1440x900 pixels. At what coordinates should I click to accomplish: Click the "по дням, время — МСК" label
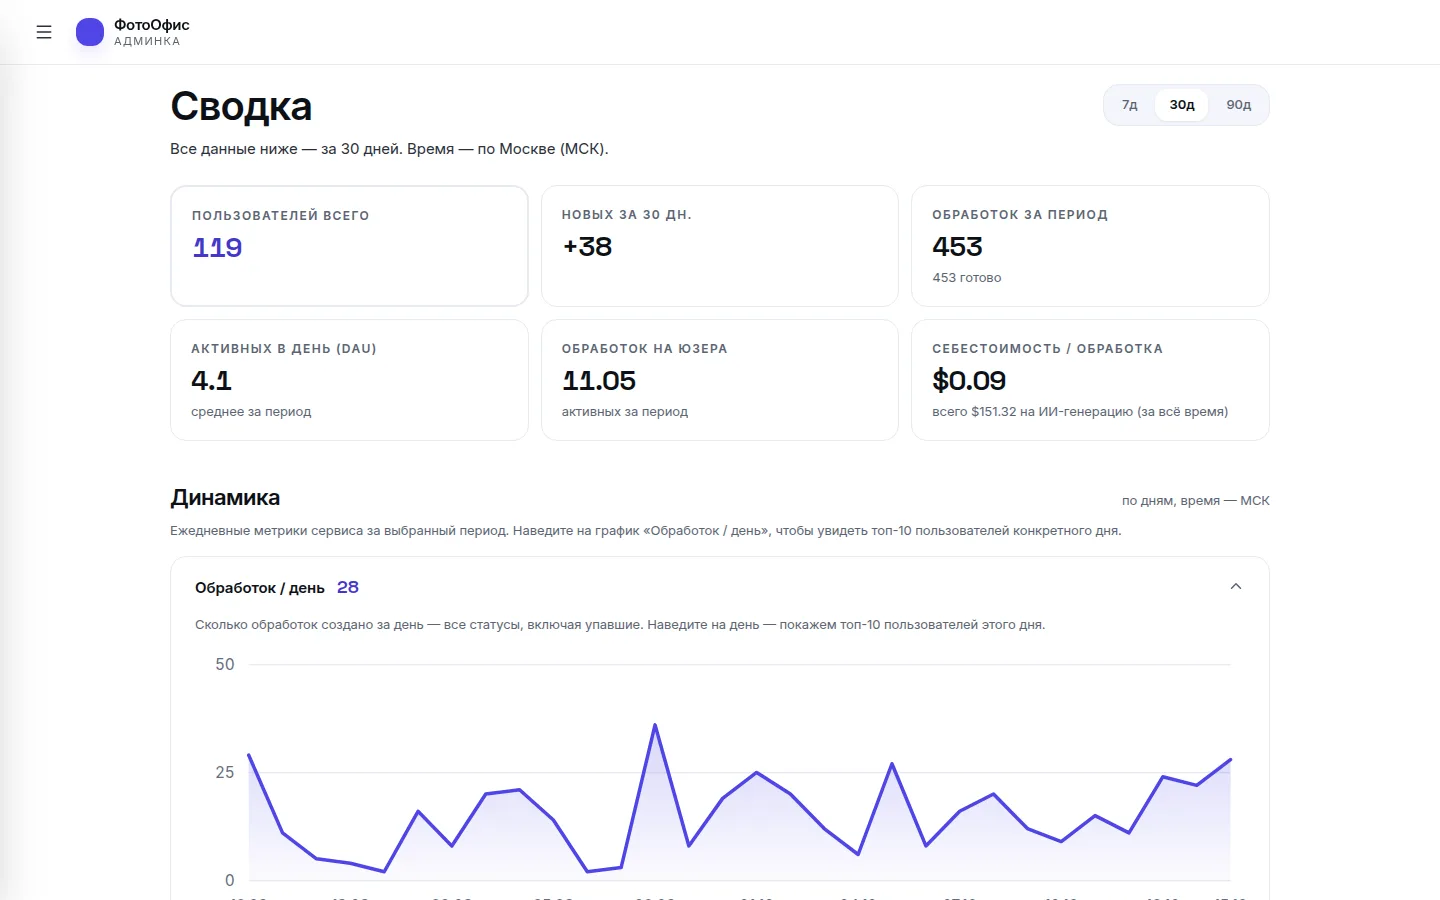click(1196, 501)
